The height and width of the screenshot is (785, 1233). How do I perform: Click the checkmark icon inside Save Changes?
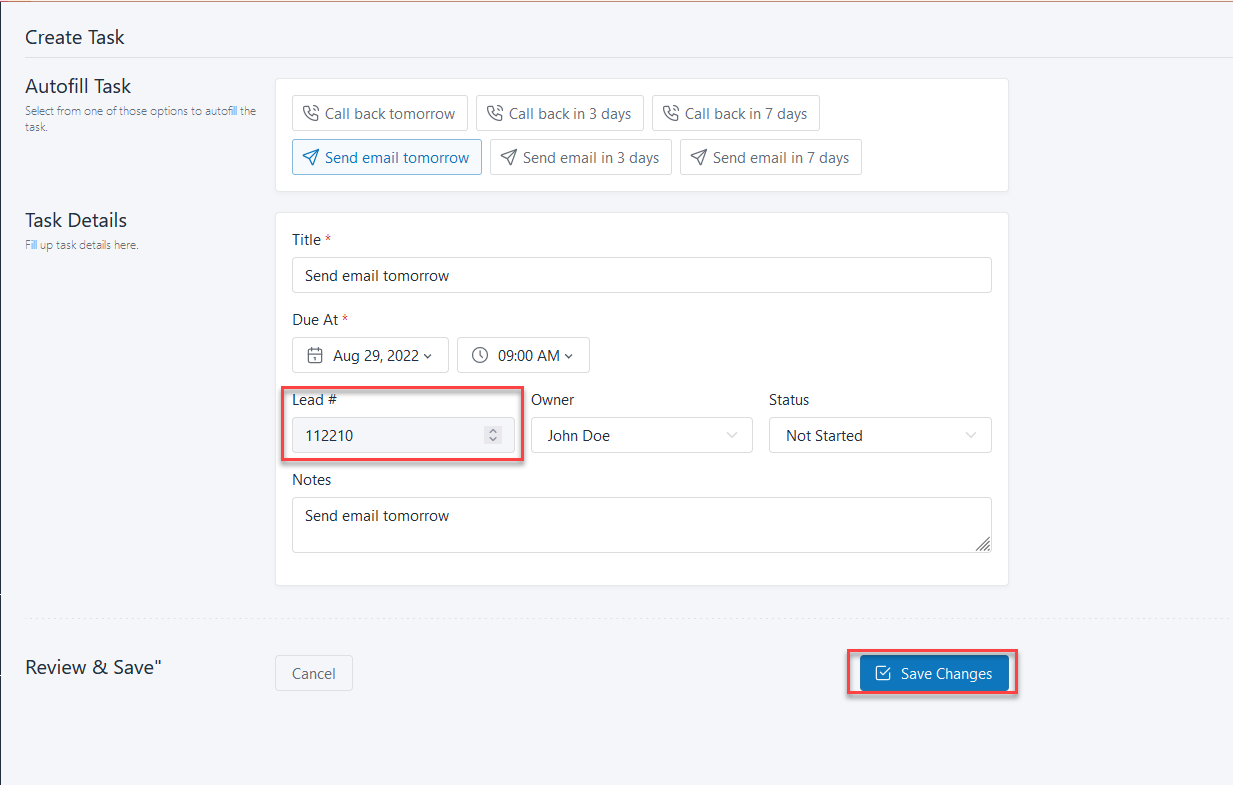pyautogui.click(x=881, y=673)
